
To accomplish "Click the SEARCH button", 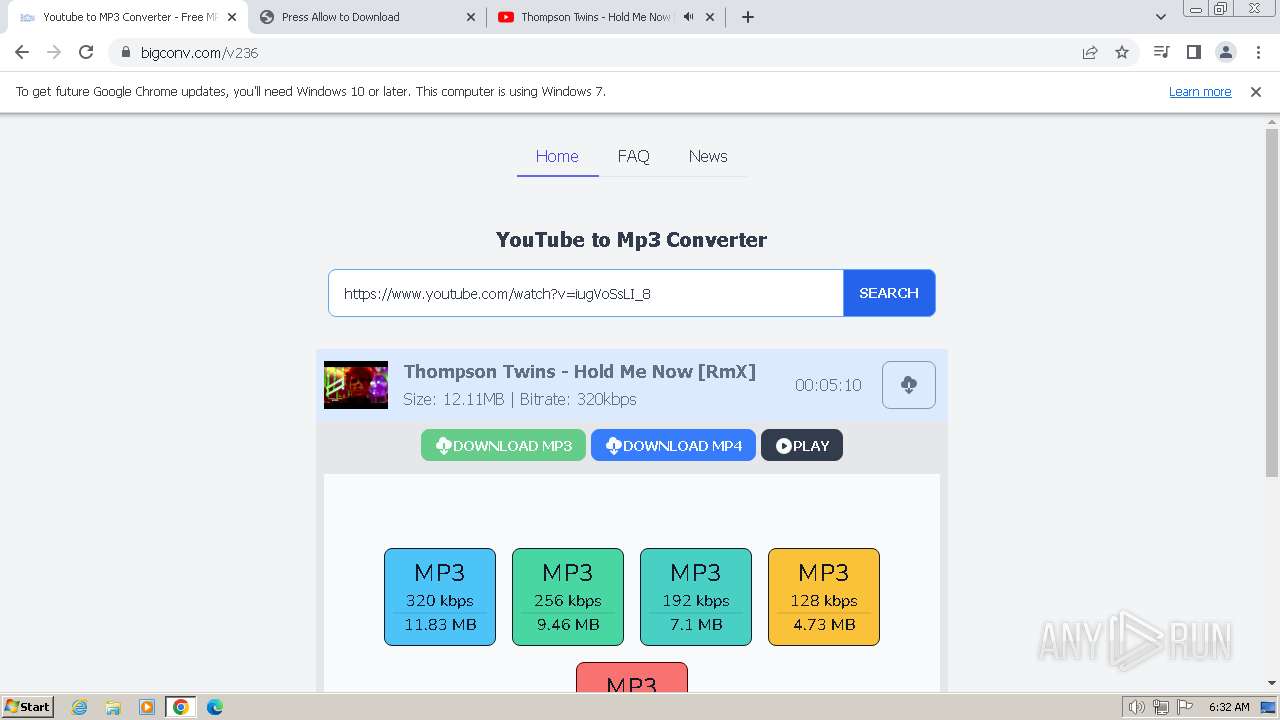I will coord(889,293).
